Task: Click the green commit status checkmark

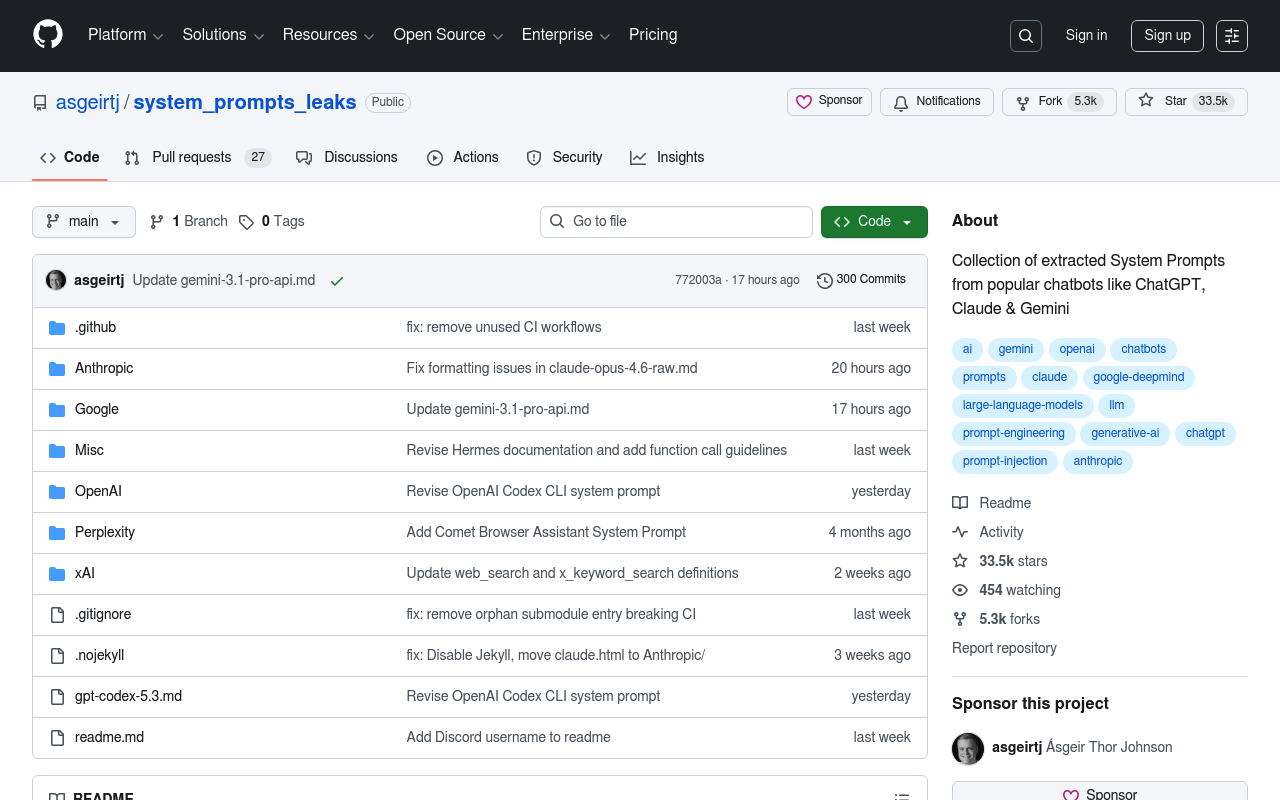Action: point(337,281)
